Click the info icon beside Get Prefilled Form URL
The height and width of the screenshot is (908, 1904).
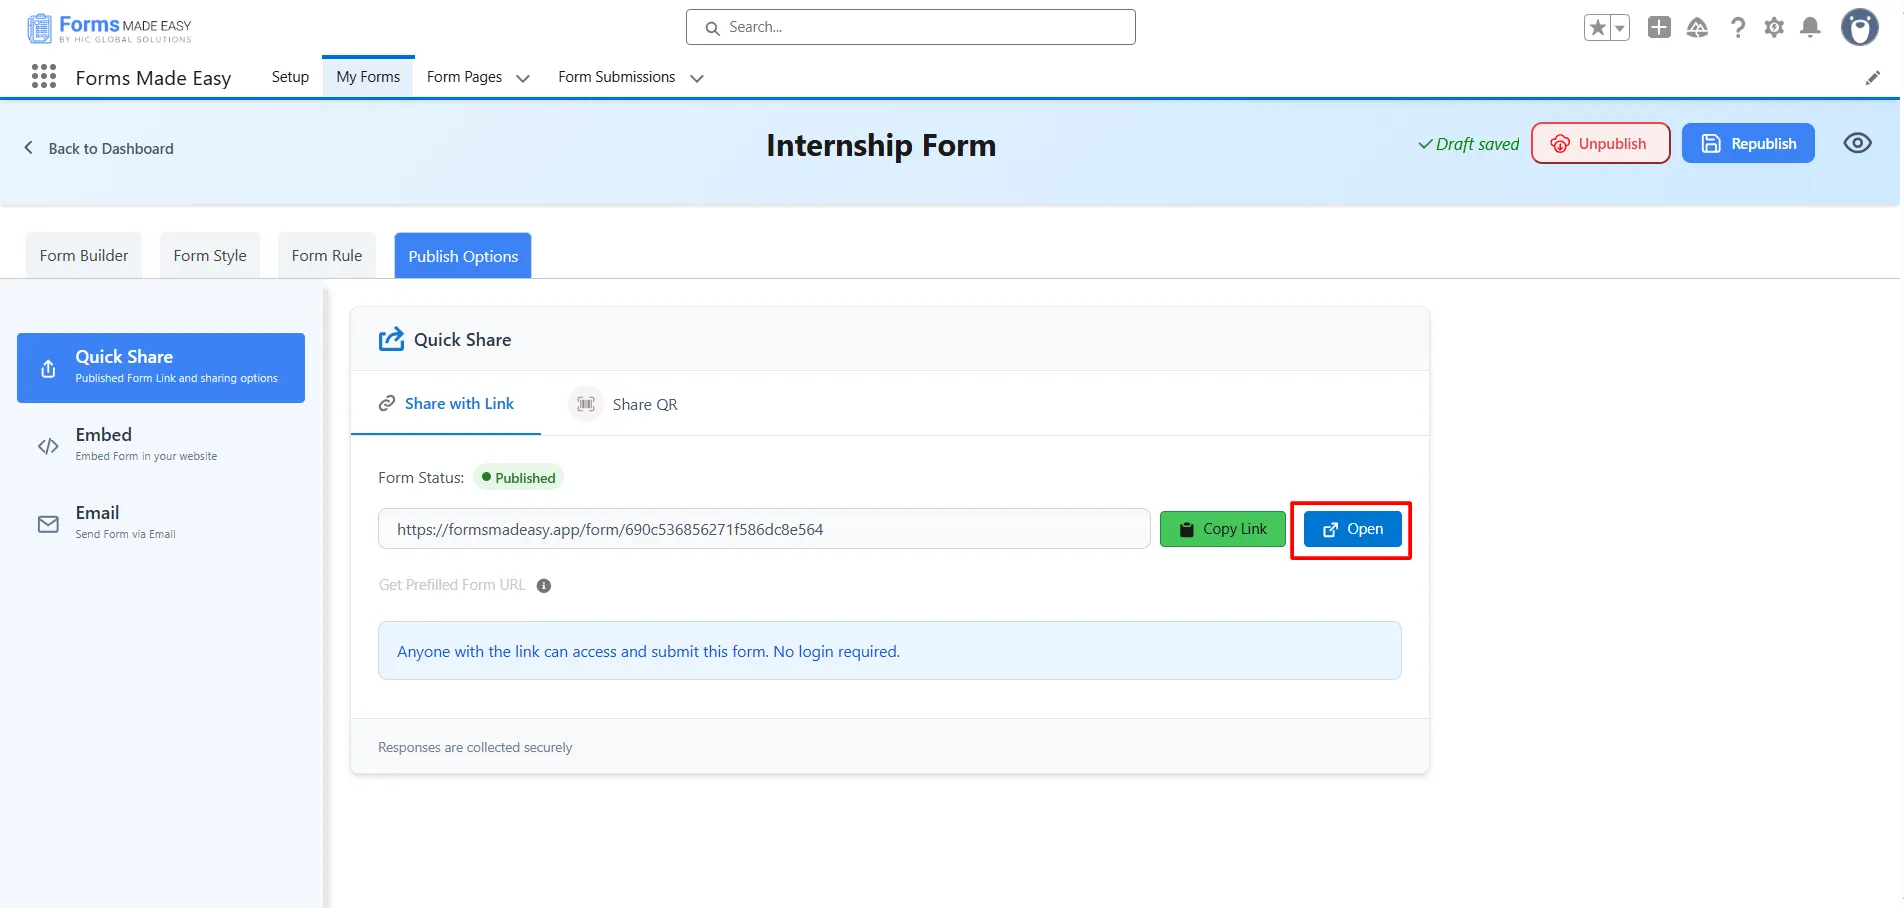coord(544,586)
